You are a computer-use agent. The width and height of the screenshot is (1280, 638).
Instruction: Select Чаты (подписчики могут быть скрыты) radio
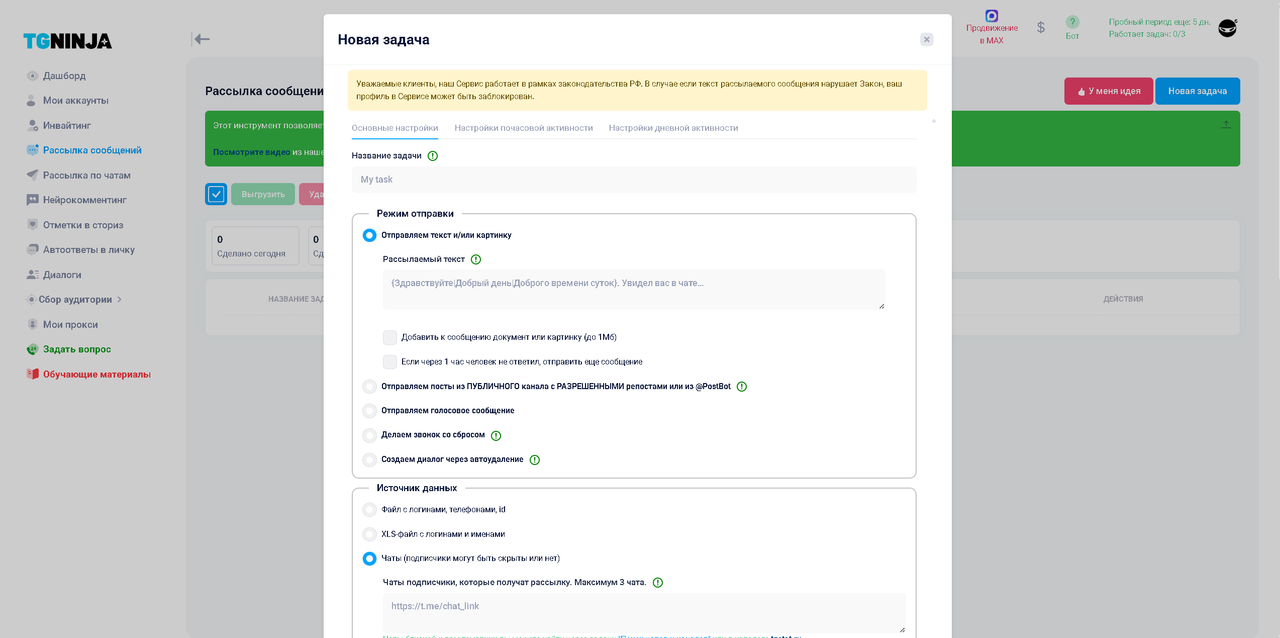pos(369,558)
